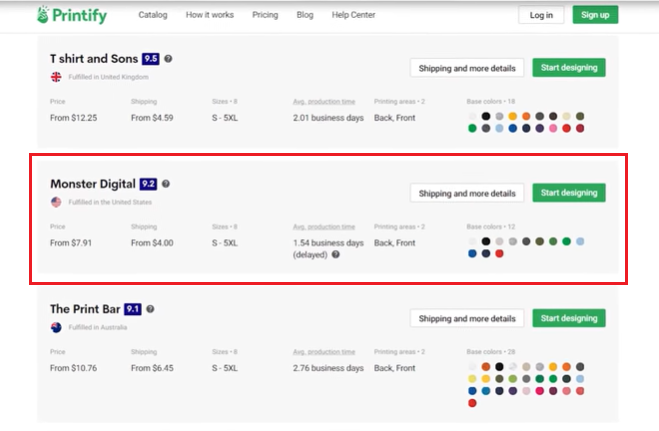Click the help icon next to The Print Bar

coord(150,309)
